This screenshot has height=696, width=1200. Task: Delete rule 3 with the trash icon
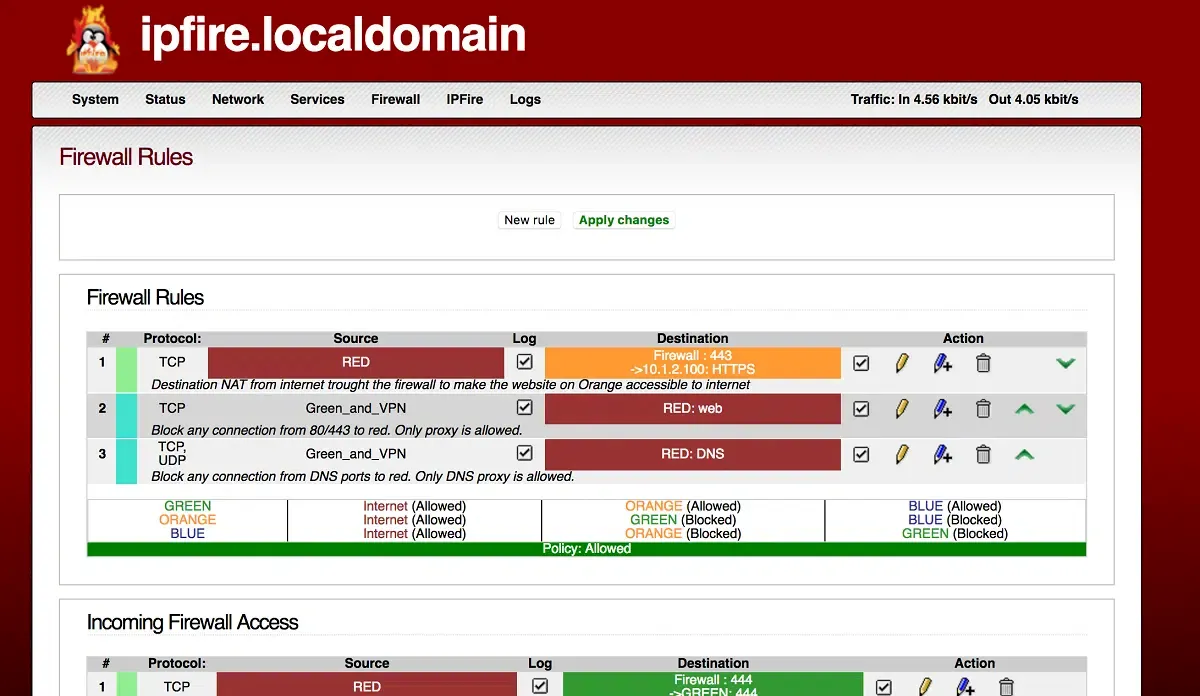983,455
